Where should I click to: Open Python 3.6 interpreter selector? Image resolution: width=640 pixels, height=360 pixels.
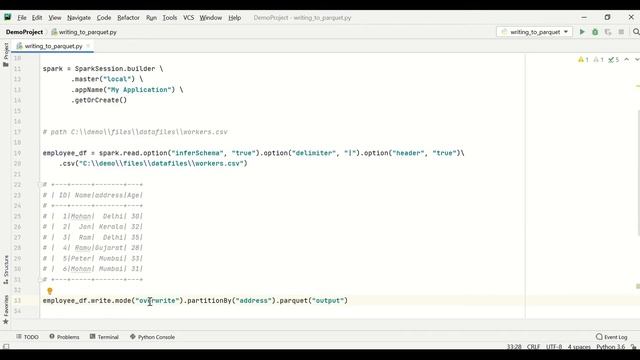[x=611, y=347]
